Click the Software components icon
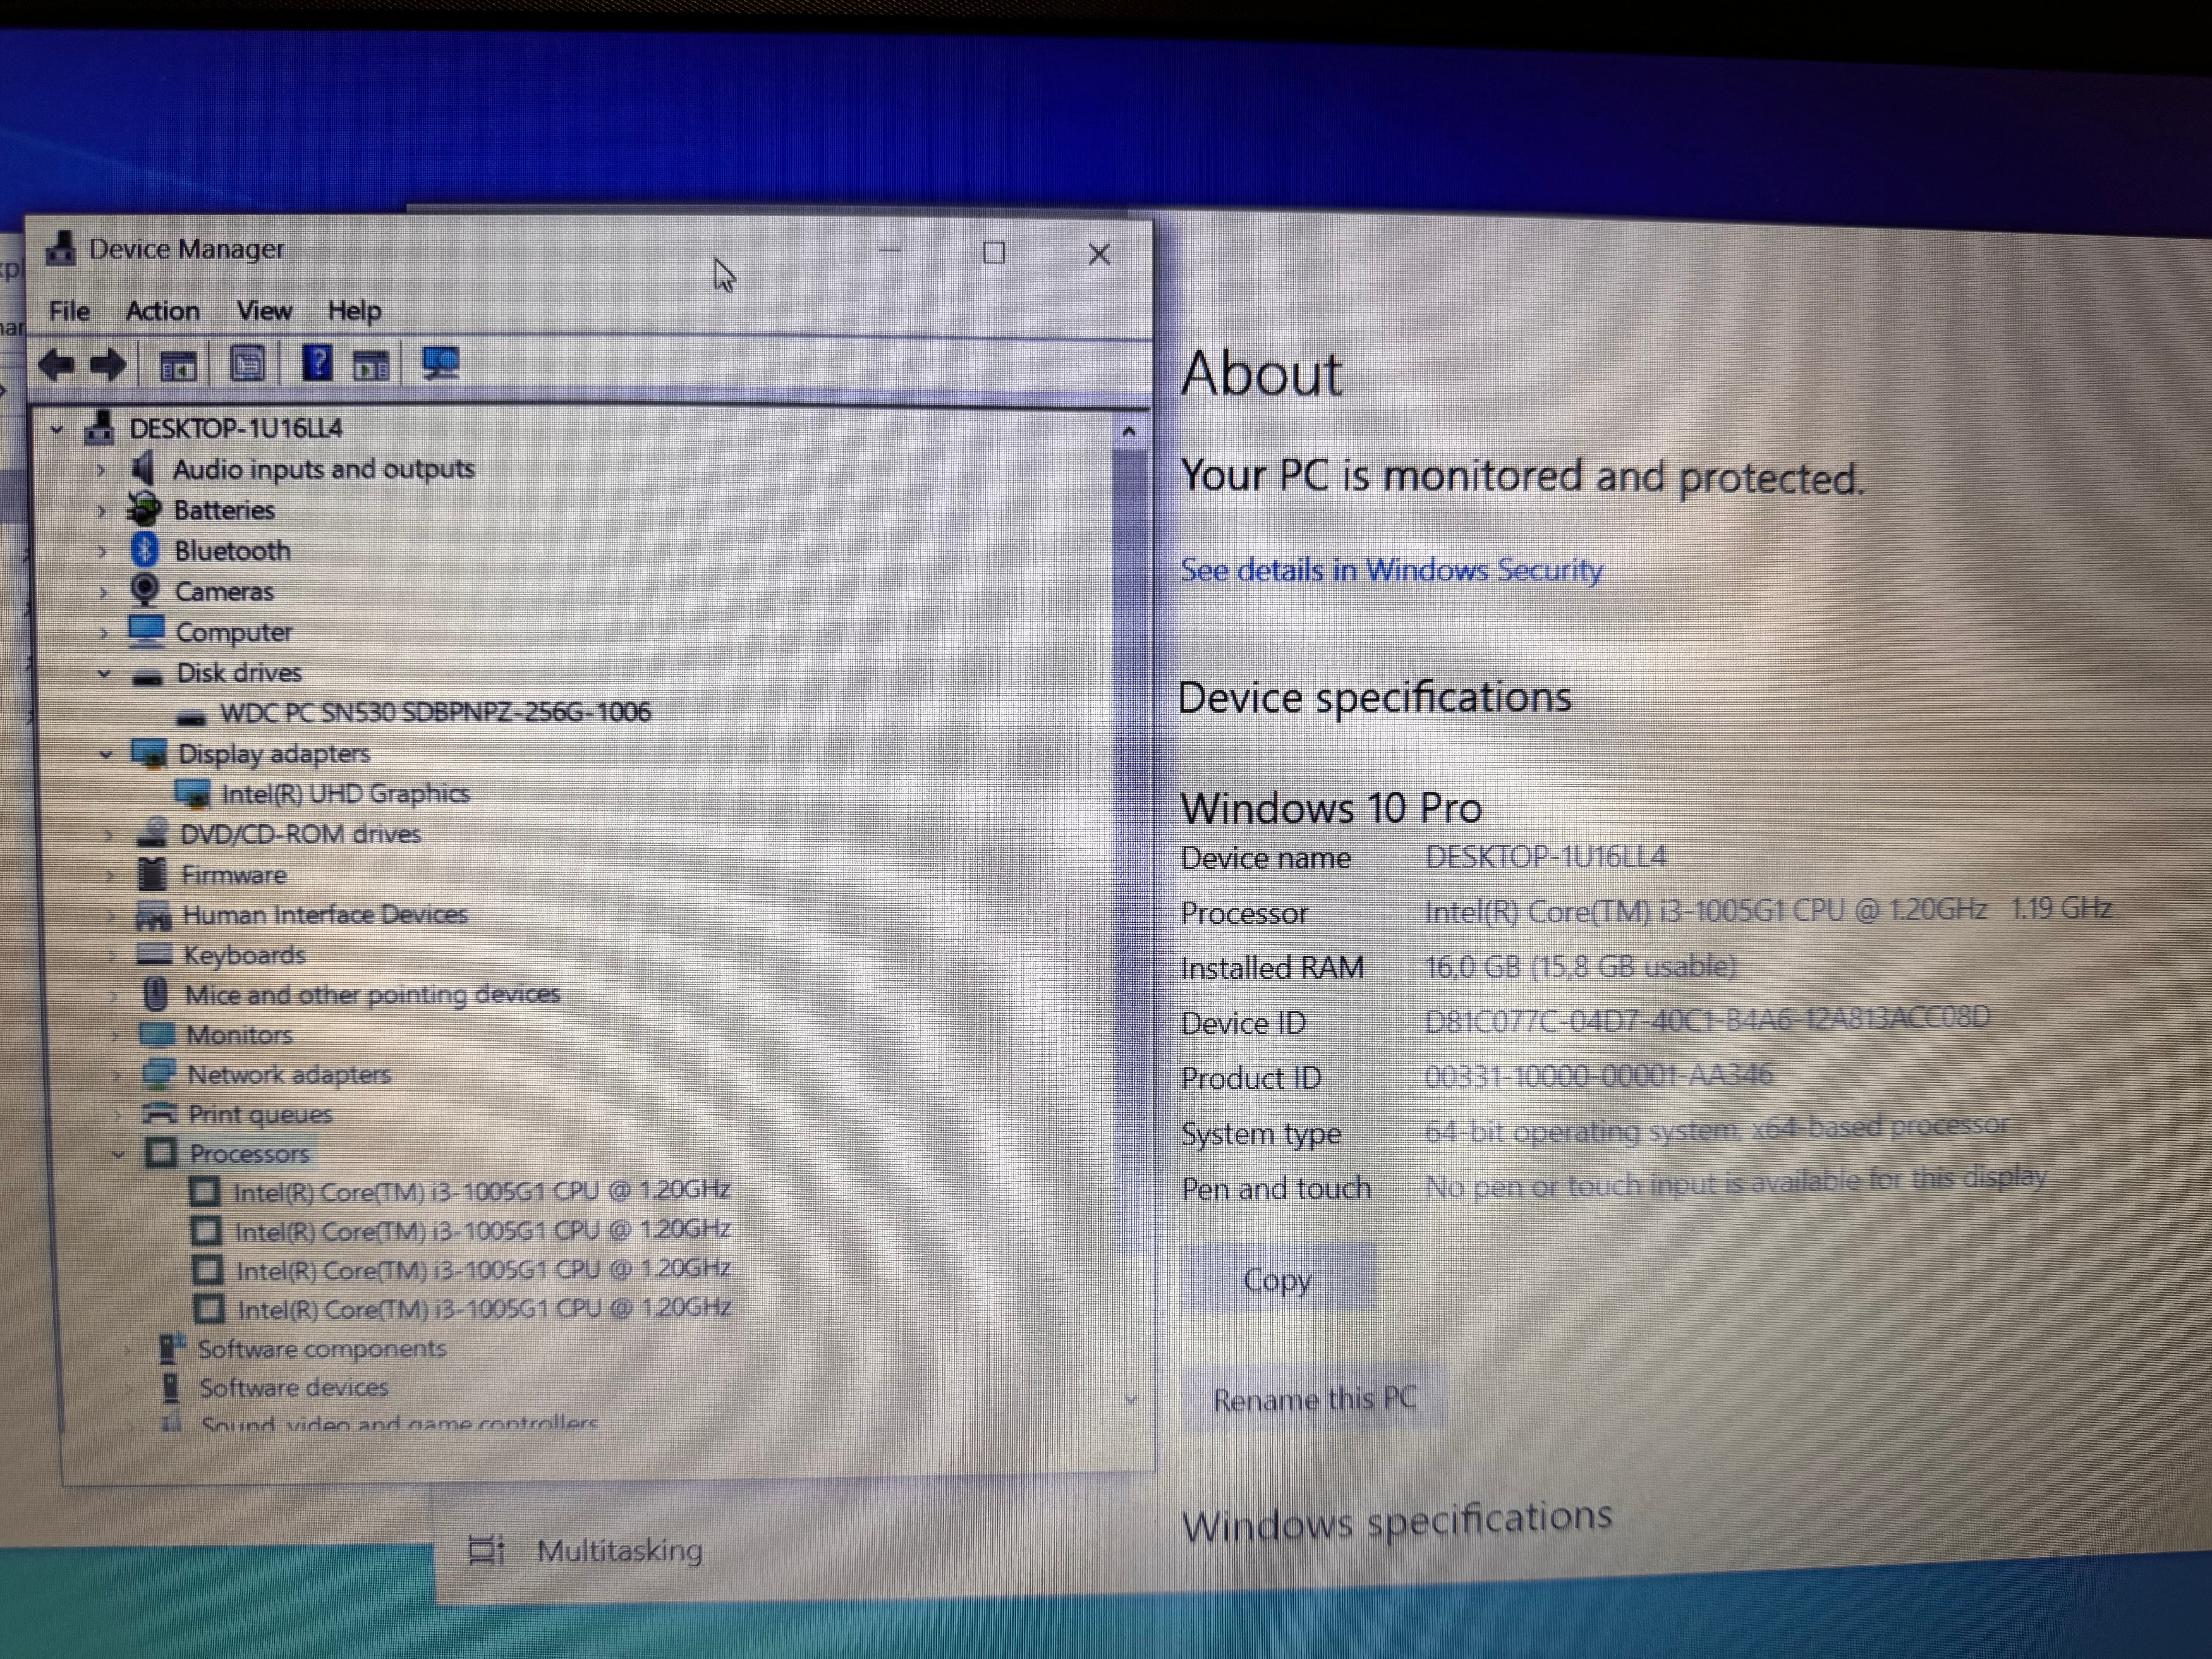Screen dimensions: 2212x1659 (x=171, y=1348)
